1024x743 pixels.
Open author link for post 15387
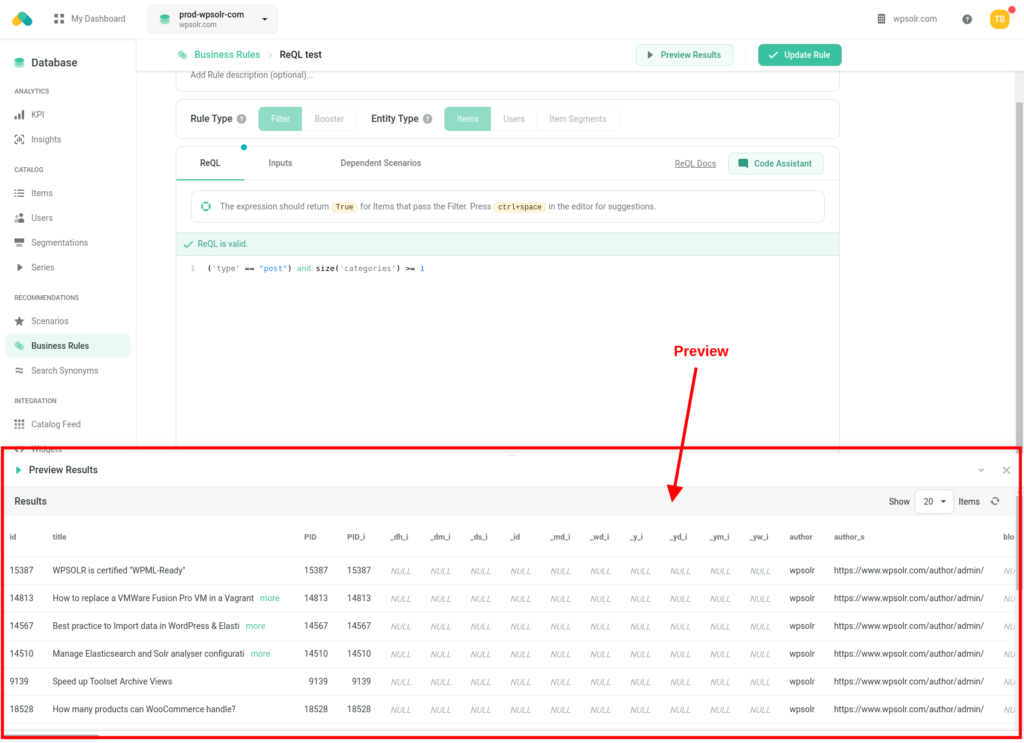pyautogui.click(x=908, y=571)
